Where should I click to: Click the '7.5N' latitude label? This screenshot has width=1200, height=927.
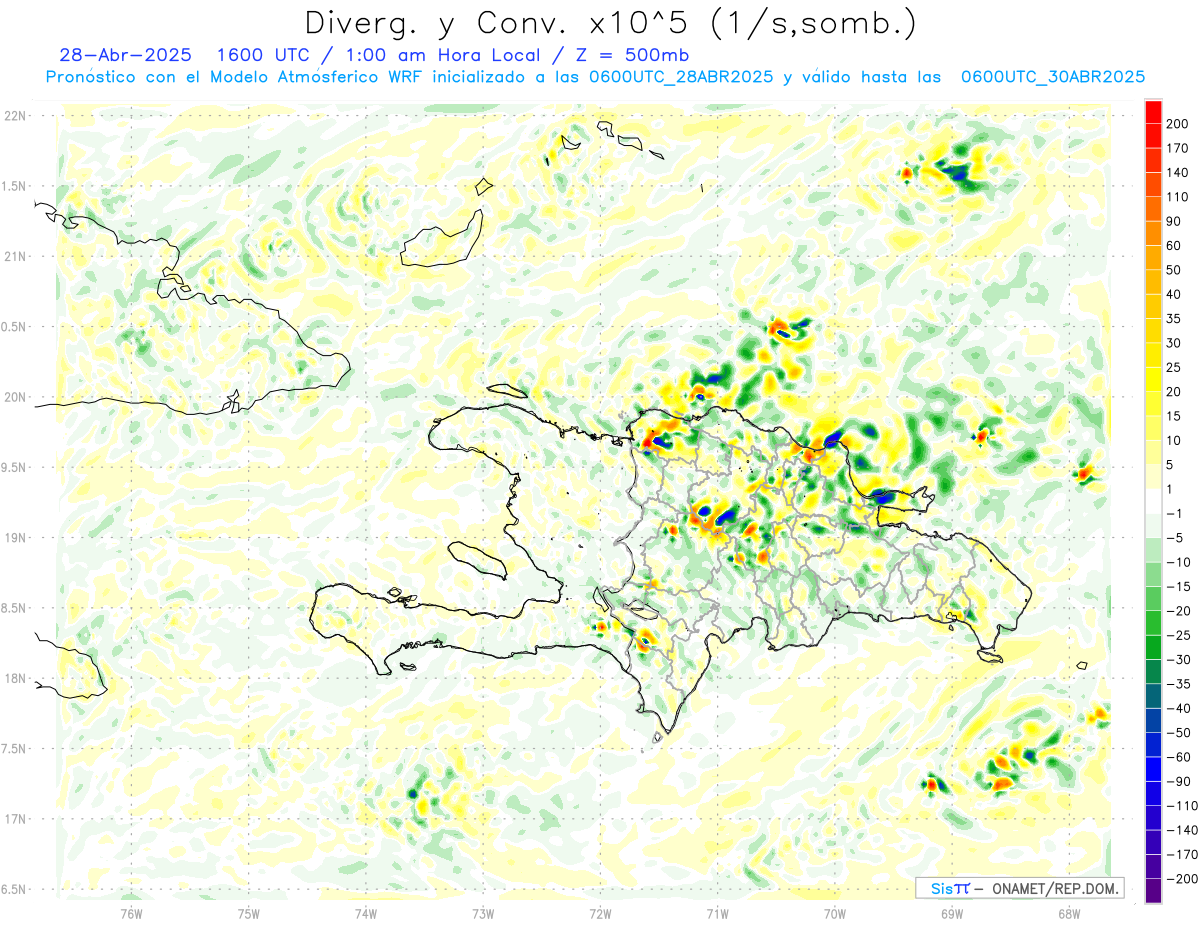click(15, 749)
